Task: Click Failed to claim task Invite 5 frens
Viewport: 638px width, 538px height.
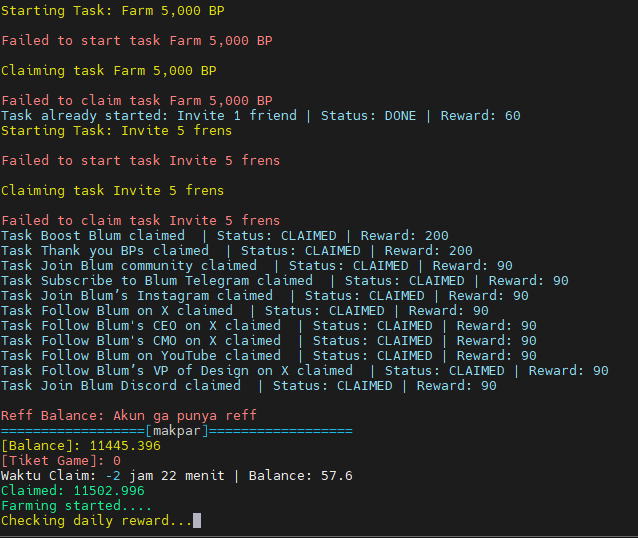Action: pyautogui.click(x=140, y=221)
